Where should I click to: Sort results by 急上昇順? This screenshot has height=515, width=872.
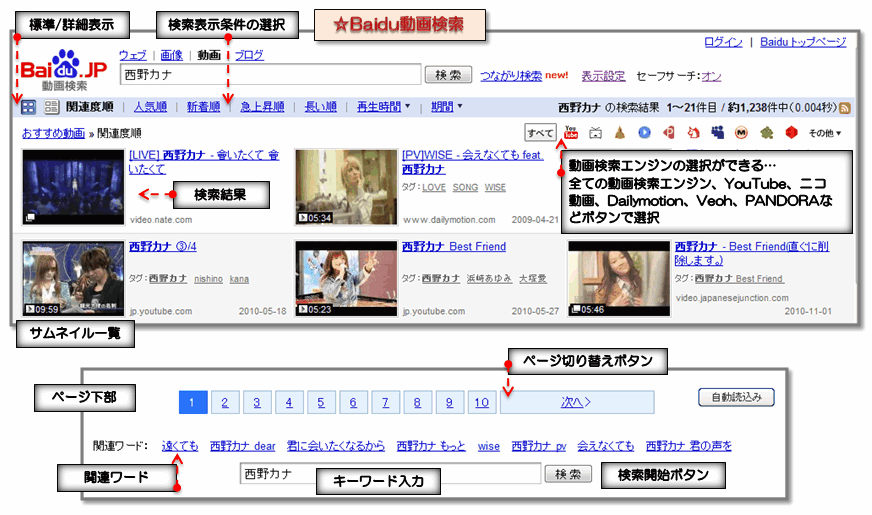(262, 107)
